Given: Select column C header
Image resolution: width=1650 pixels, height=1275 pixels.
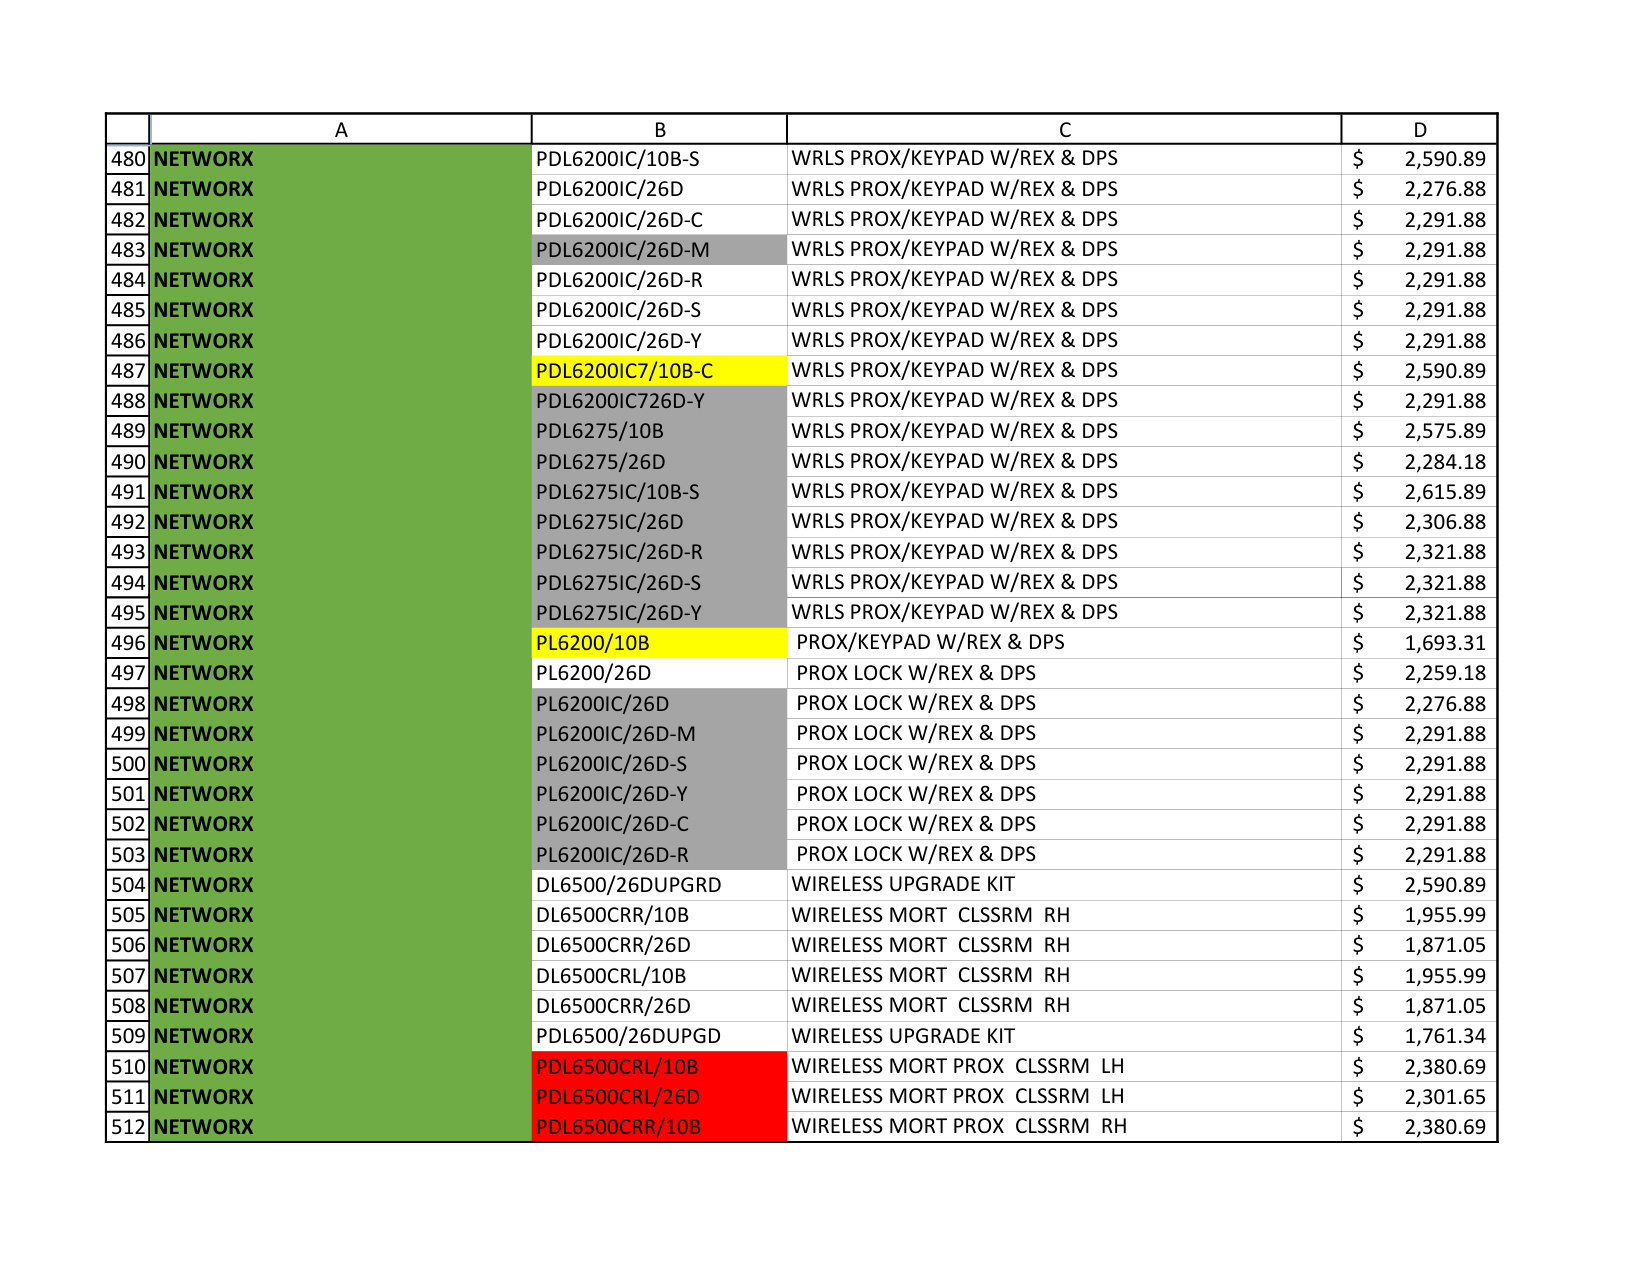Looking at the screenshot, I should pyautogui.click(x=1064, y=130).
